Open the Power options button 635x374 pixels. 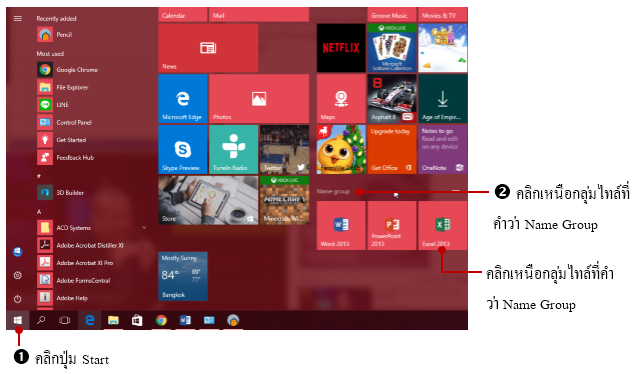(x=17, y=299)
